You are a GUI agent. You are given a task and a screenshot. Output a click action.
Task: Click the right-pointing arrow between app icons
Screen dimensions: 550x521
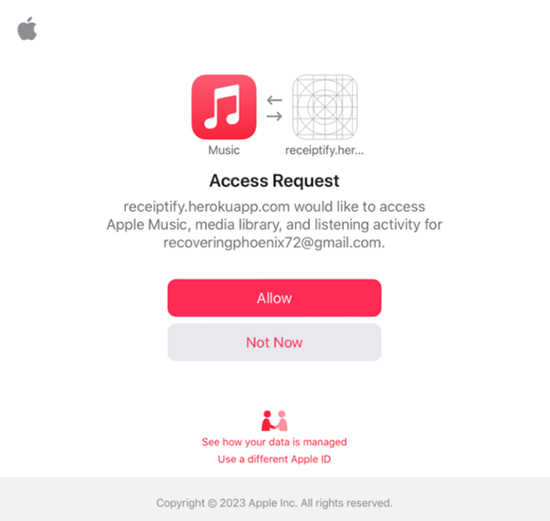(274, 116)
